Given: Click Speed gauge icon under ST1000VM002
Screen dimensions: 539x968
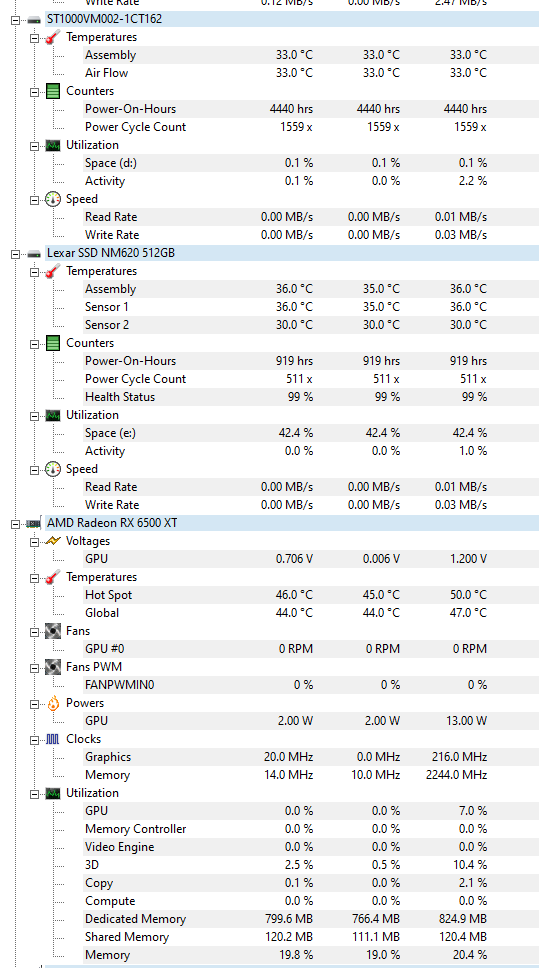Looking at the screenshot, I should coord(53,199).
